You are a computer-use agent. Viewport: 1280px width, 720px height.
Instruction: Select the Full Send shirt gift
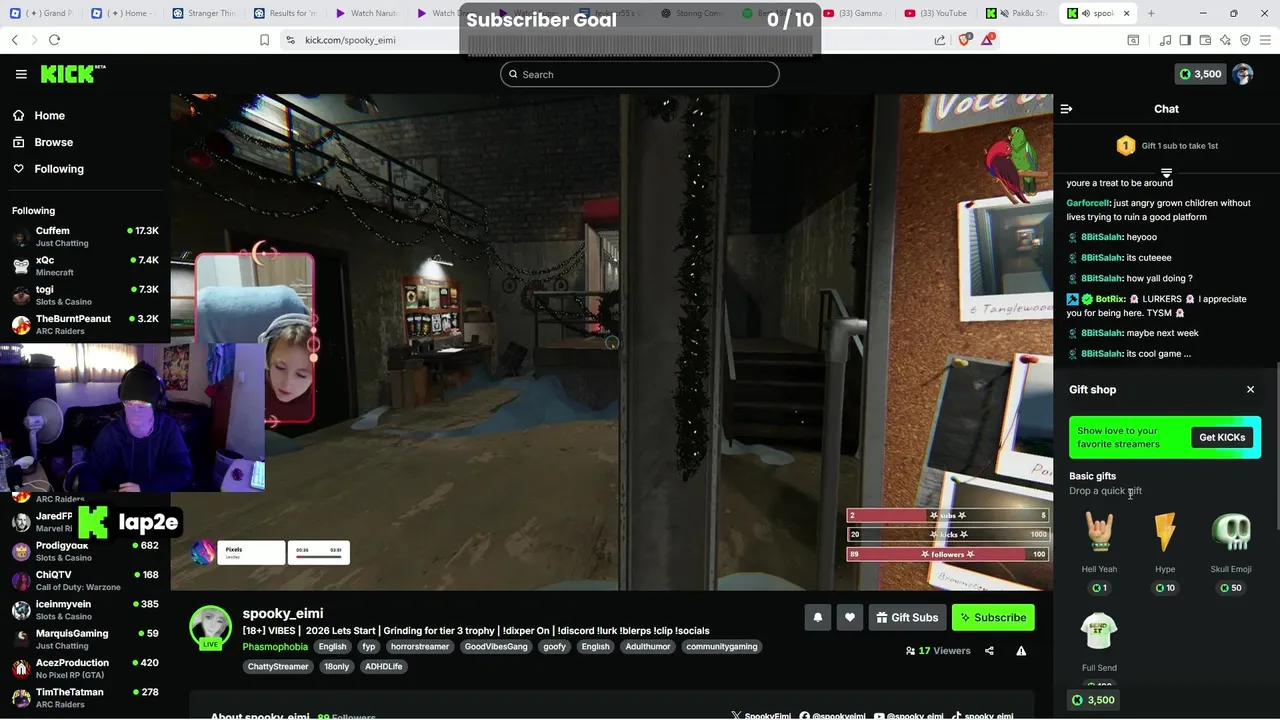click(1099, 645)
